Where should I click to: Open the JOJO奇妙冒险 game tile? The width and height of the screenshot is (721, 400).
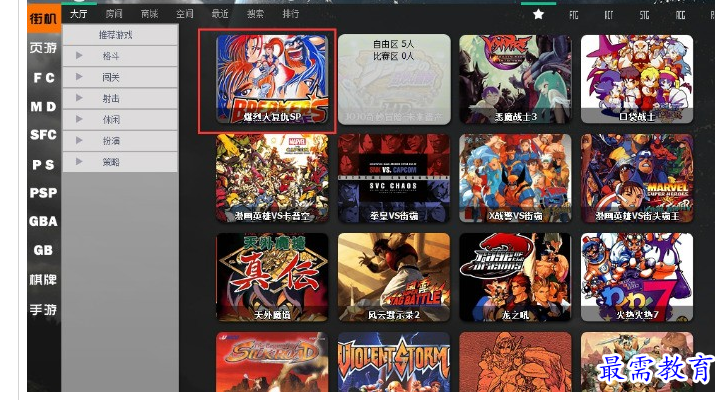coord(394,79)
